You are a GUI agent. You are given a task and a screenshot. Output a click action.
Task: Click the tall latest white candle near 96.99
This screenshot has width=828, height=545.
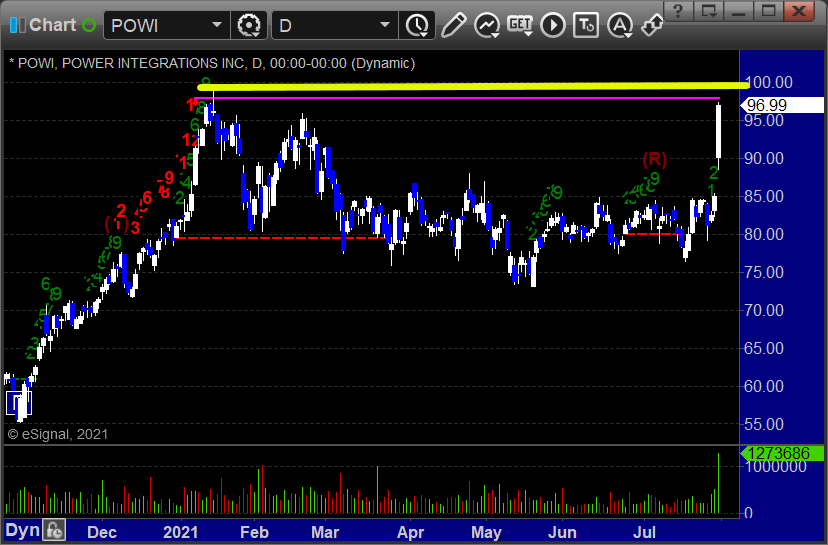(718, 131)
